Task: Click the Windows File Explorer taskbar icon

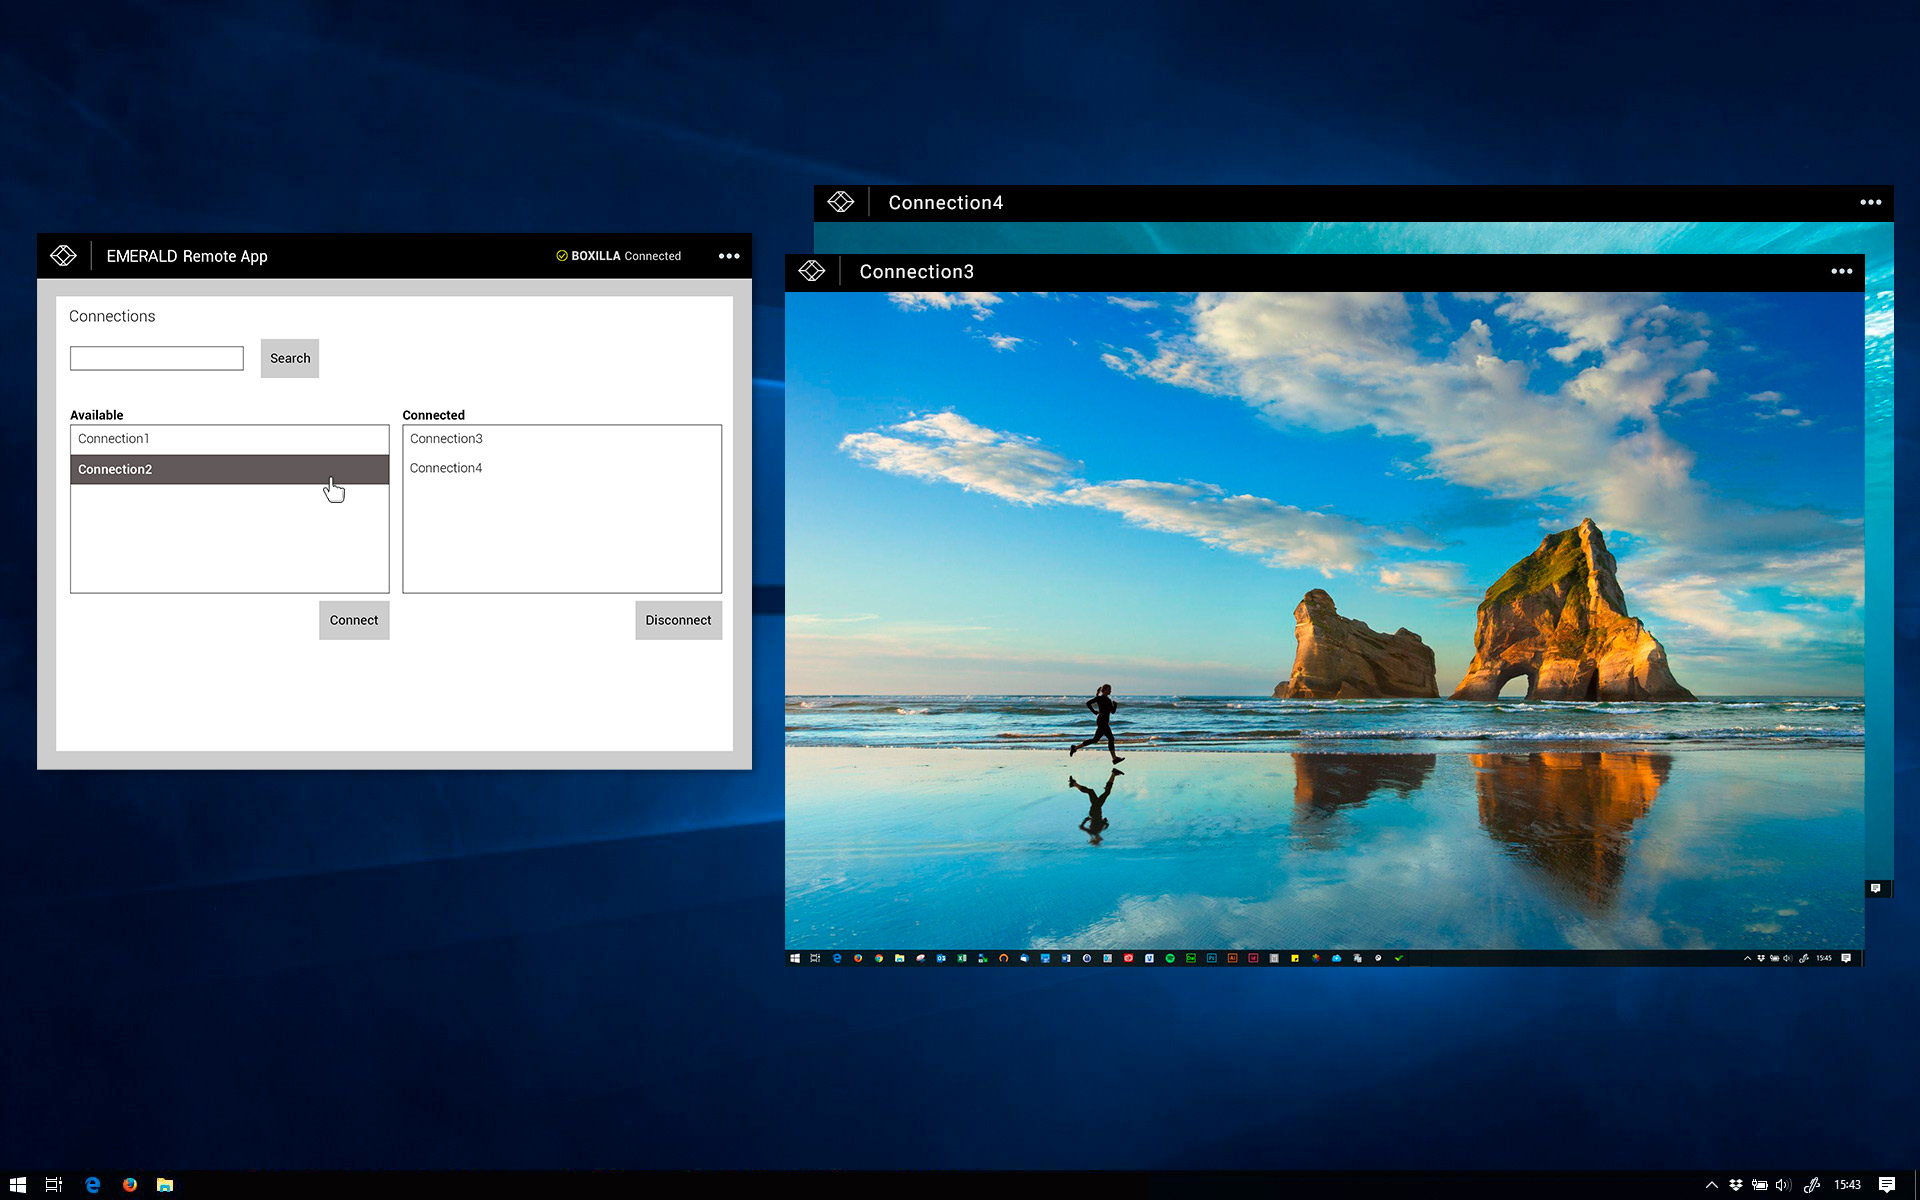Action: 164,1185
